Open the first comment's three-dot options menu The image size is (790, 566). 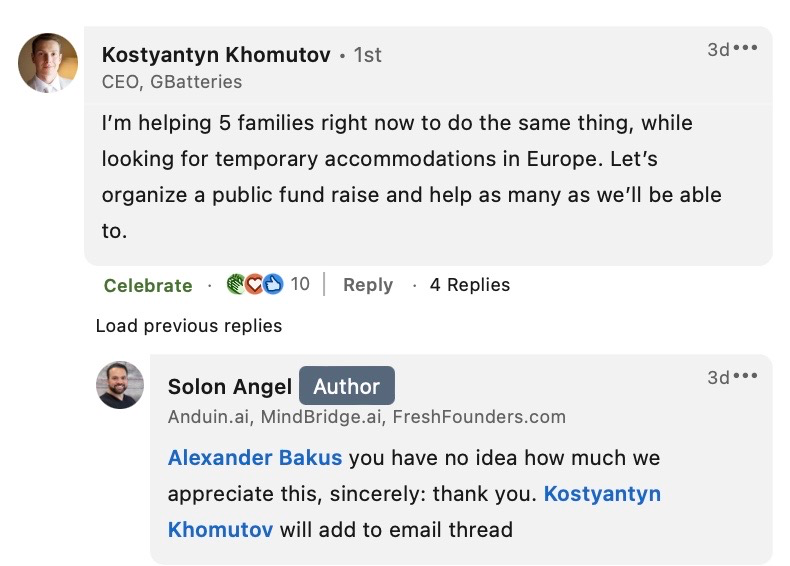[746, 49]
